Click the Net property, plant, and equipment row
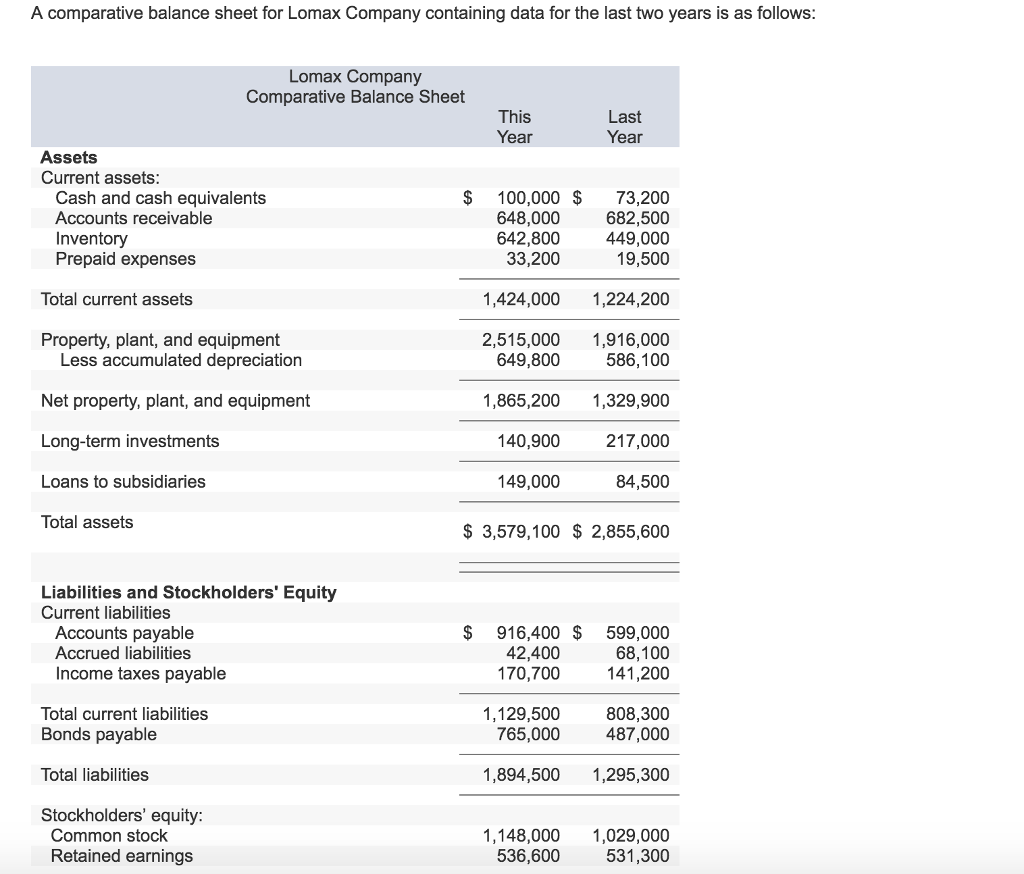The image size is (1024, 874). click(174, 399)
